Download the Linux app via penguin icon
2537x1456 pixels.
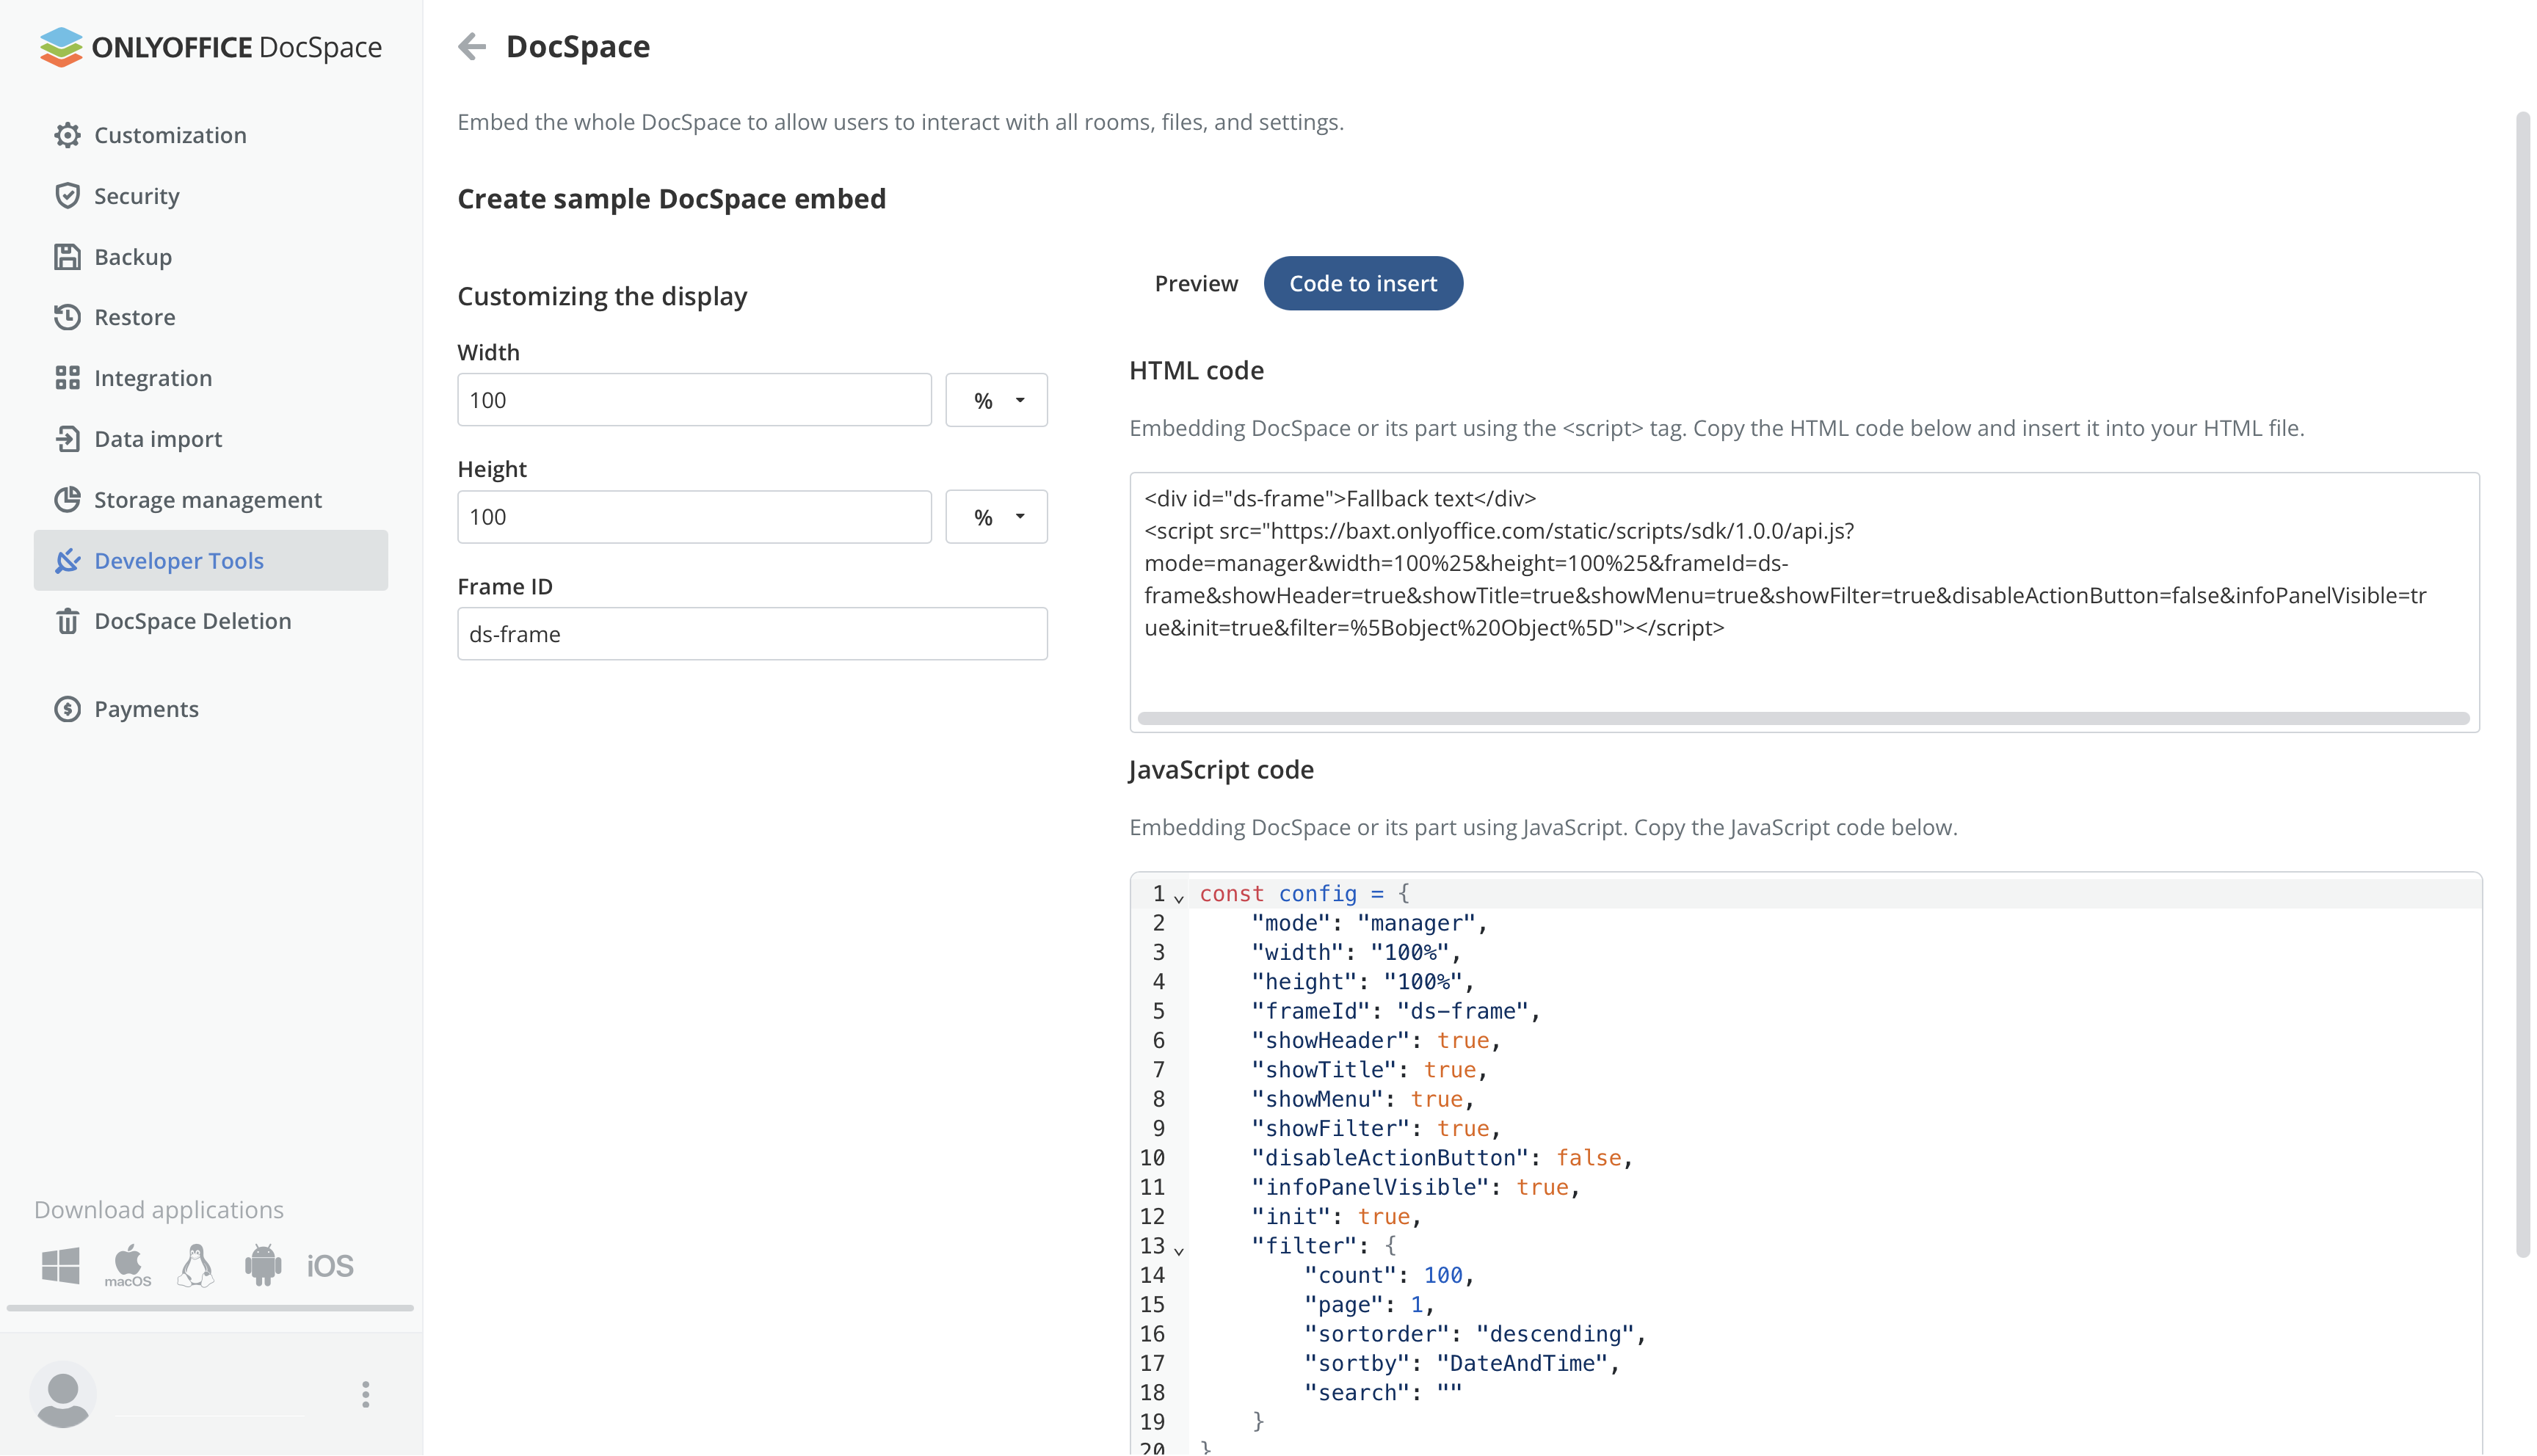(196, 1266)
